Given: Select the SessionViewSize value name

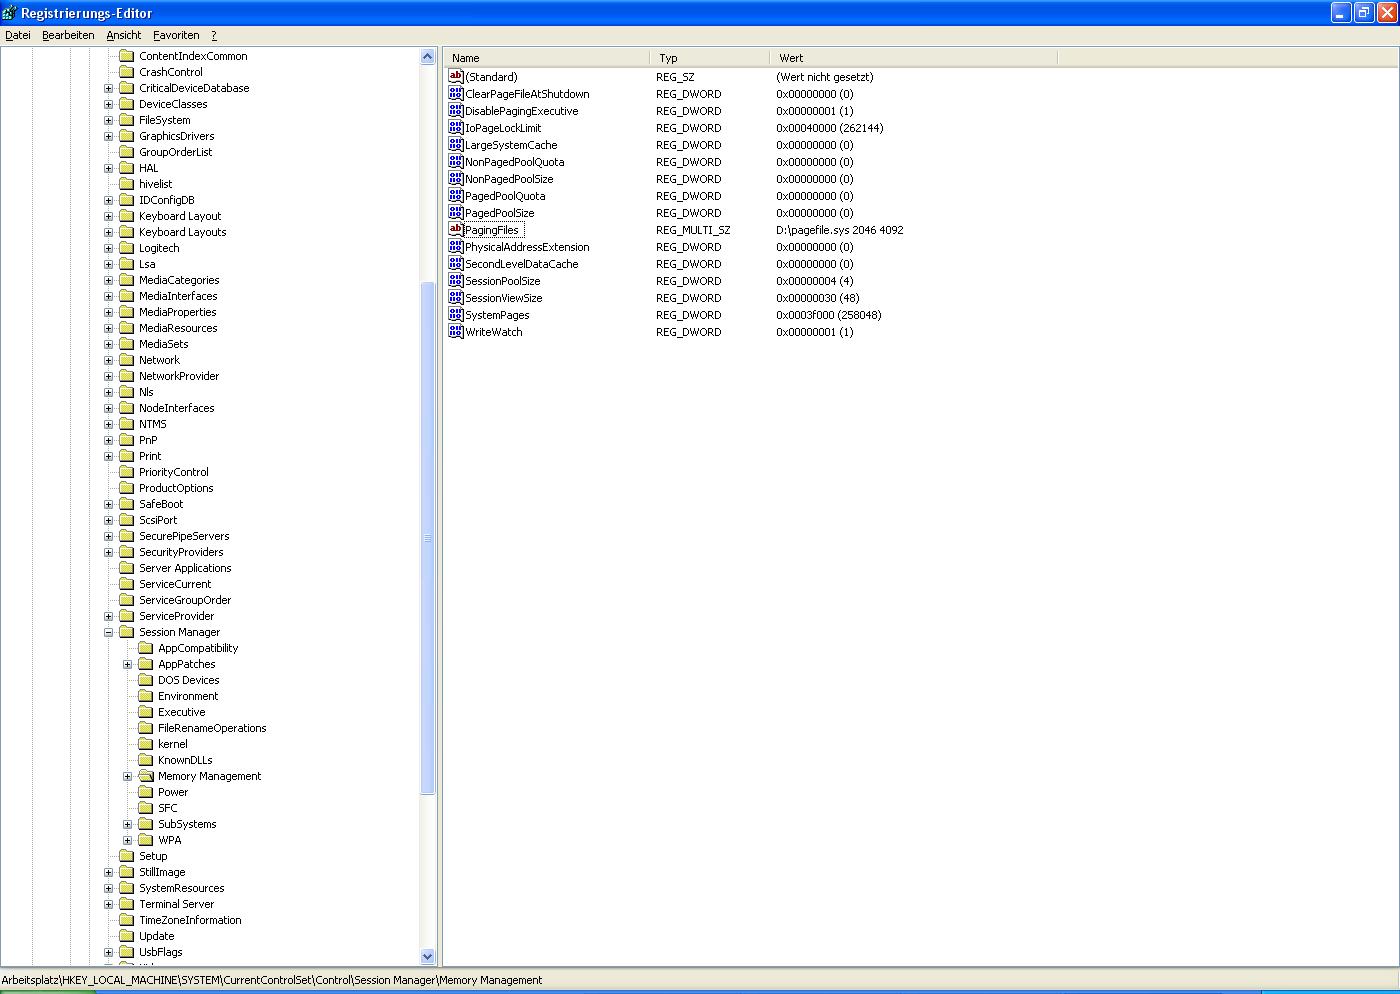Looking at the screenshot, I should point(504,298).
